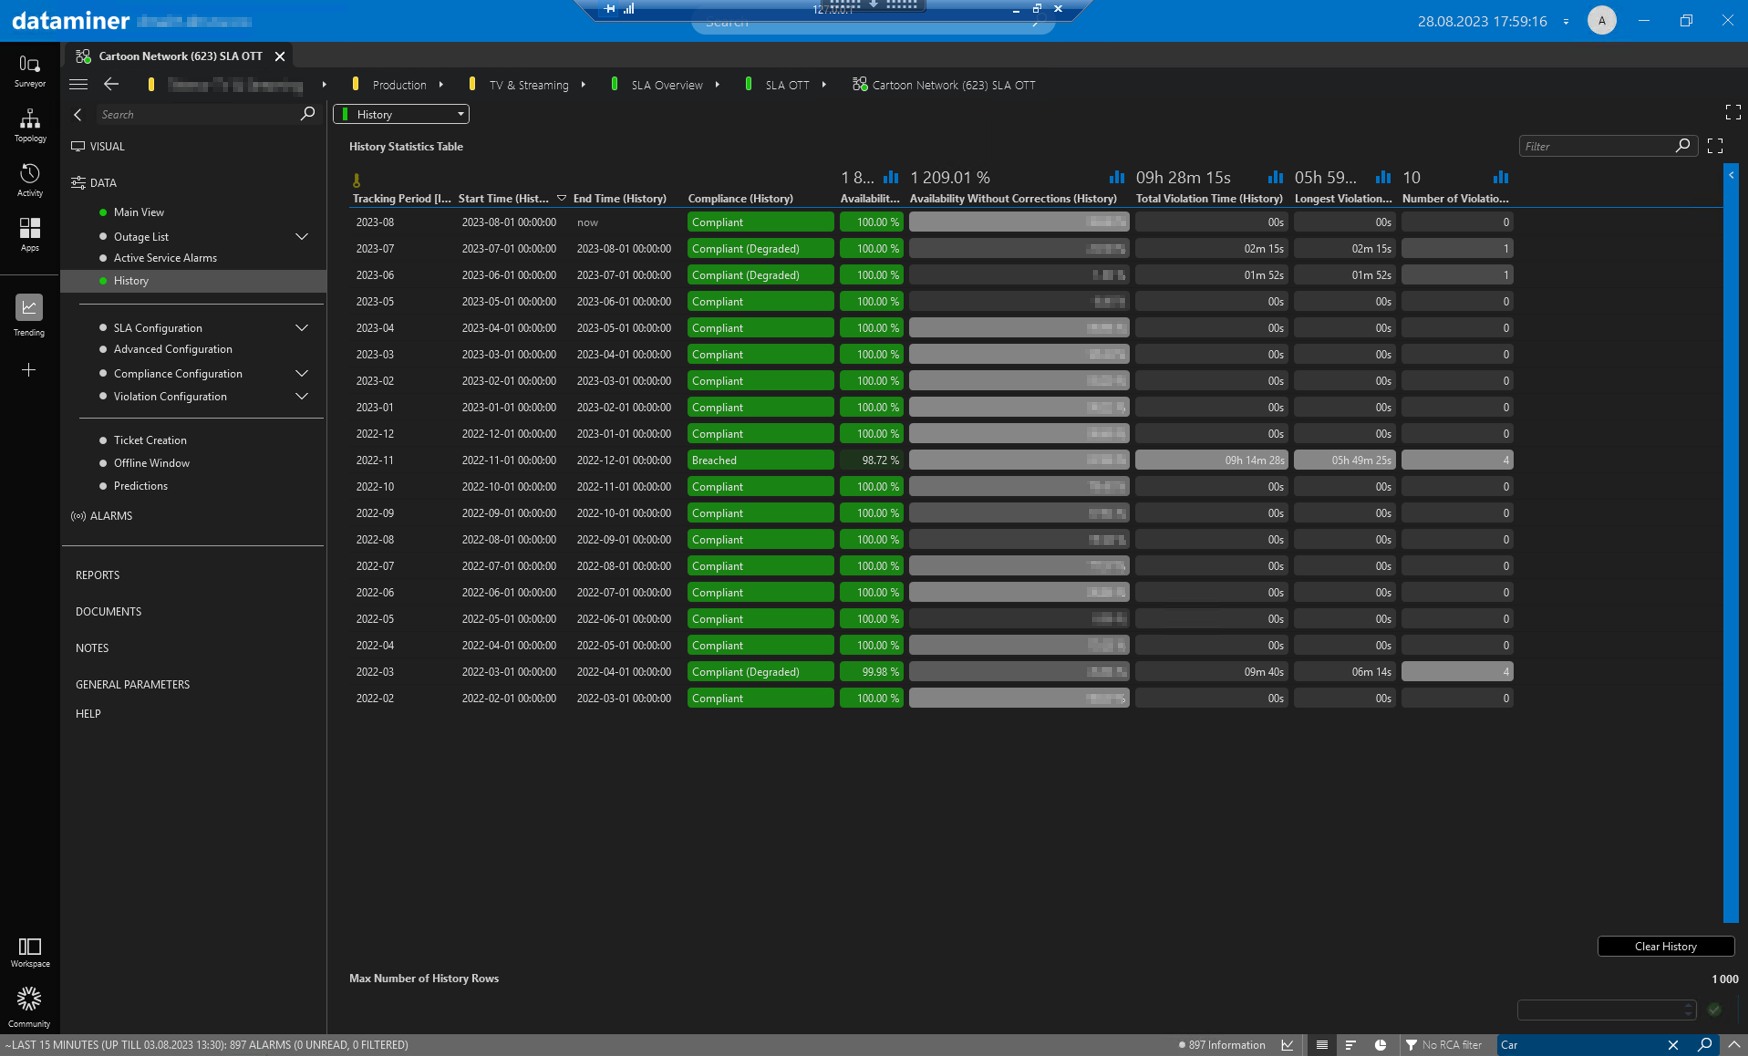Open the History page dropdown selector
This screenshot has width=1748, height=1056.
[401, 114]
